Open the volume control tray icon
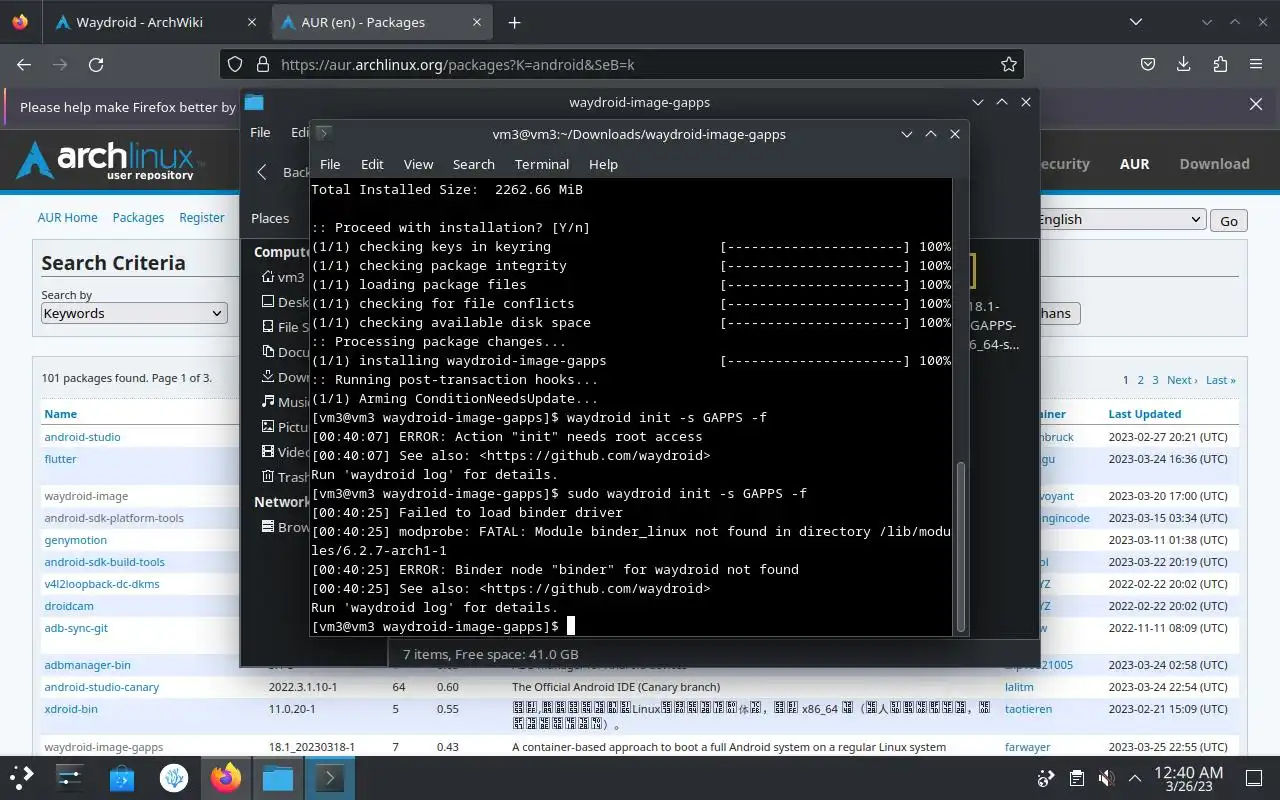1280x800 pixels. [1106, 778]
